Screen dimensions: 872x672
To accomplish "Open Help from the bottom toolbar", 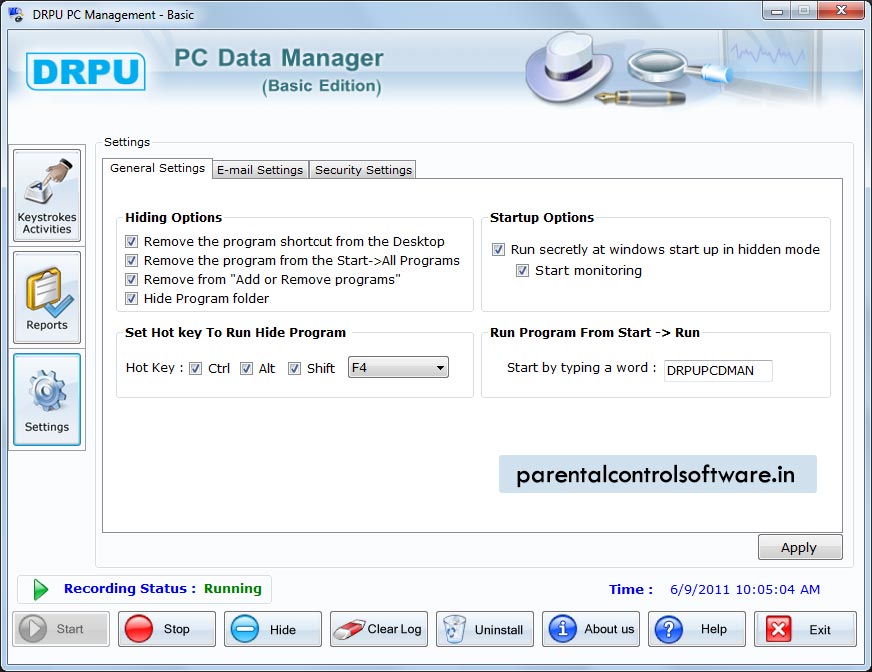I will [x=697, y=629].
